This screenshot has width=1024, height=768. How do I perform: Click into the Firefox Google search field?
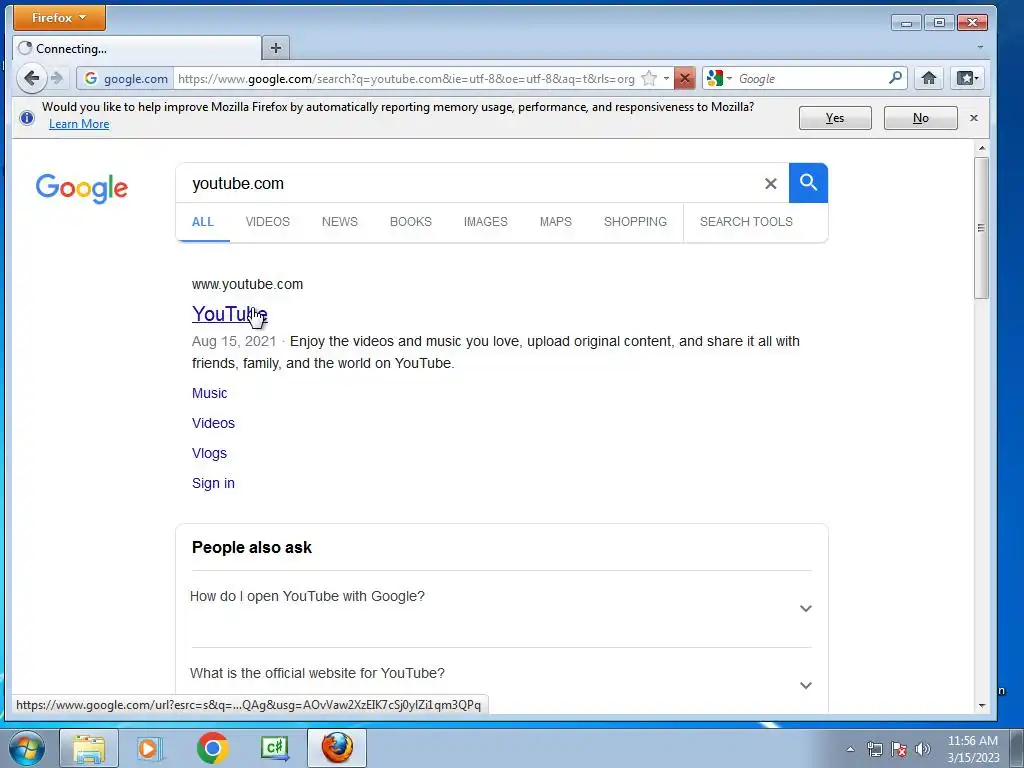click(x=810, y=78)
